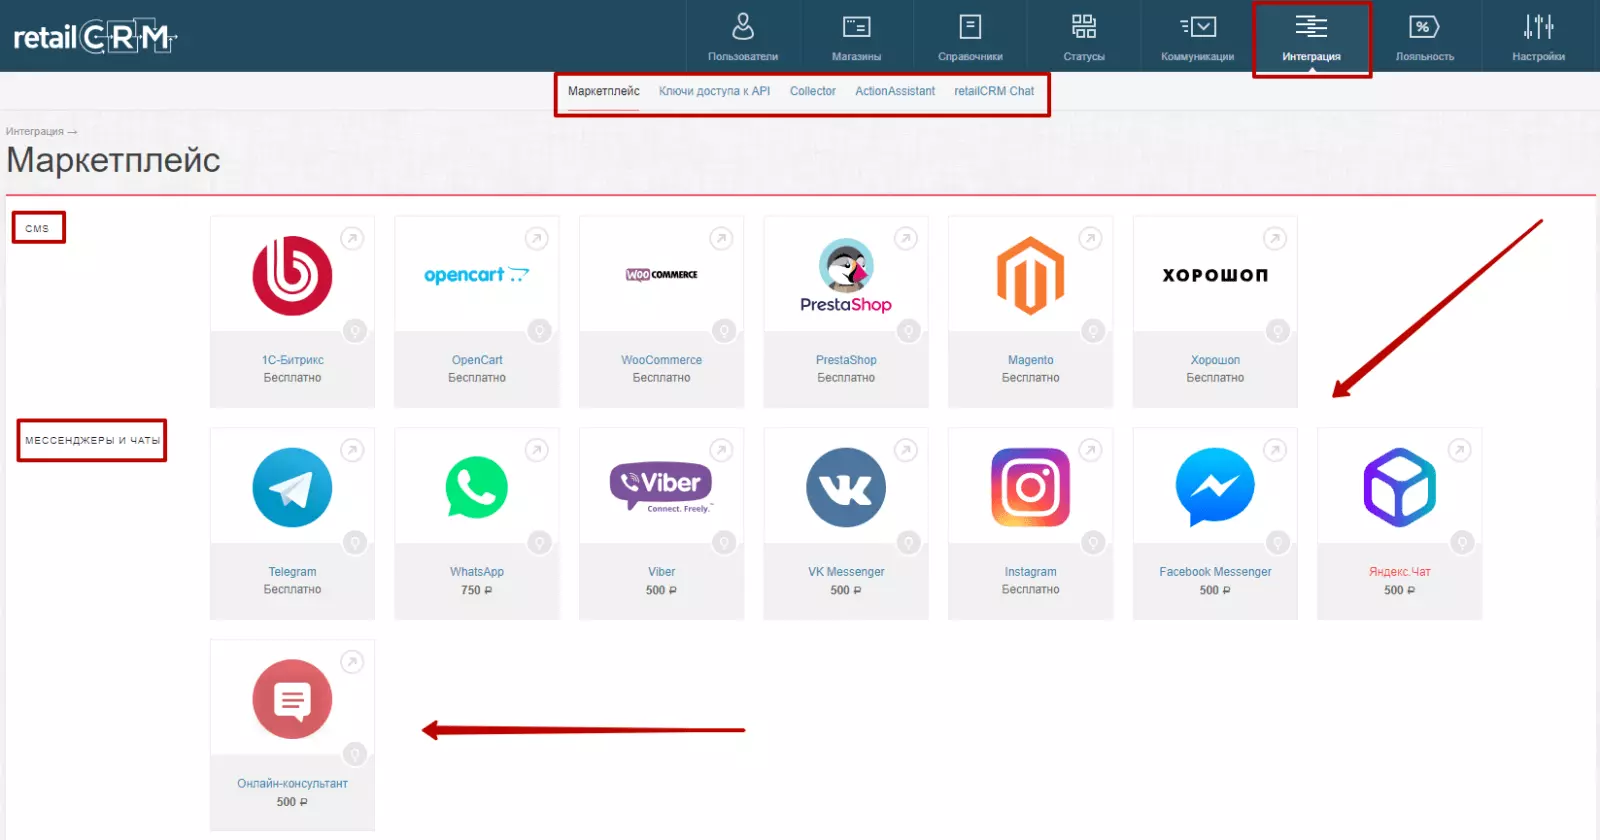Switch to the retailCRM Chat tab
The width and height of the screenshot is (1600, 840).
994,91
